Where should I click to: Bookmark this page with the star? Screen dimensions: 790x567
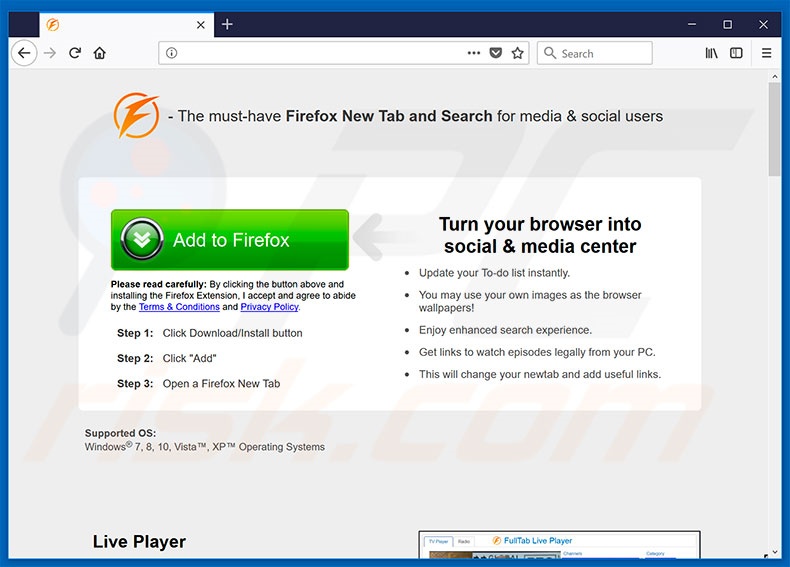pyautogui.click(x=517, y=53)
